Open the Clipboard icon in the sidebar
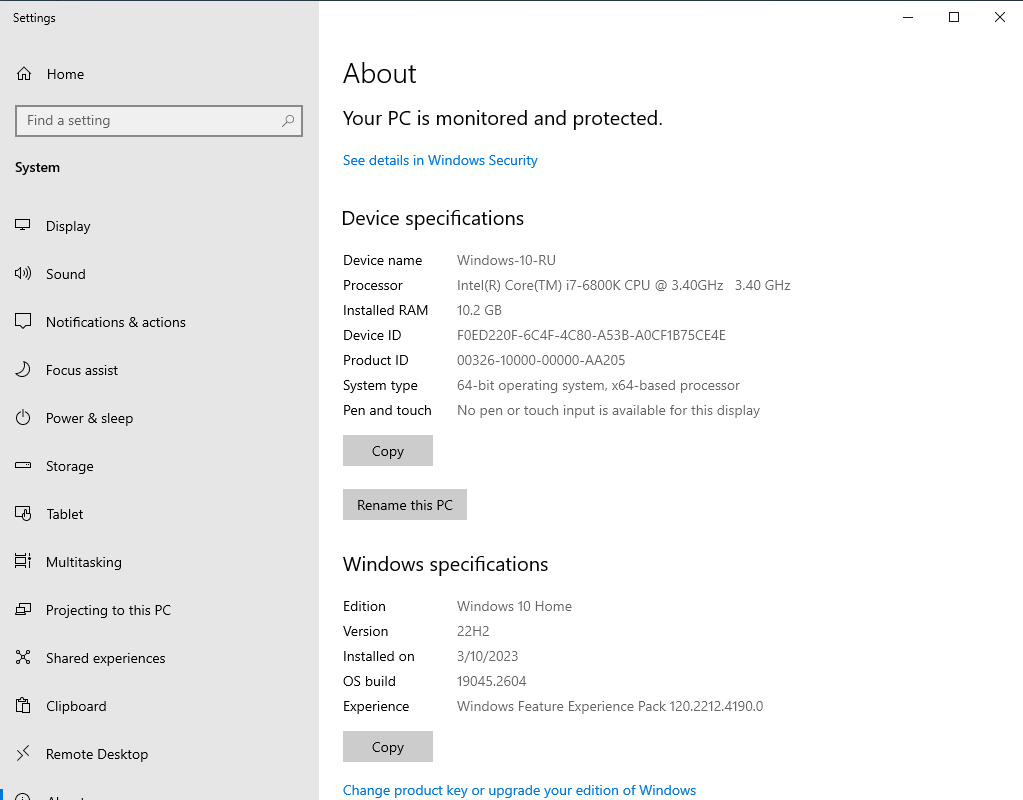 point(23,706)
